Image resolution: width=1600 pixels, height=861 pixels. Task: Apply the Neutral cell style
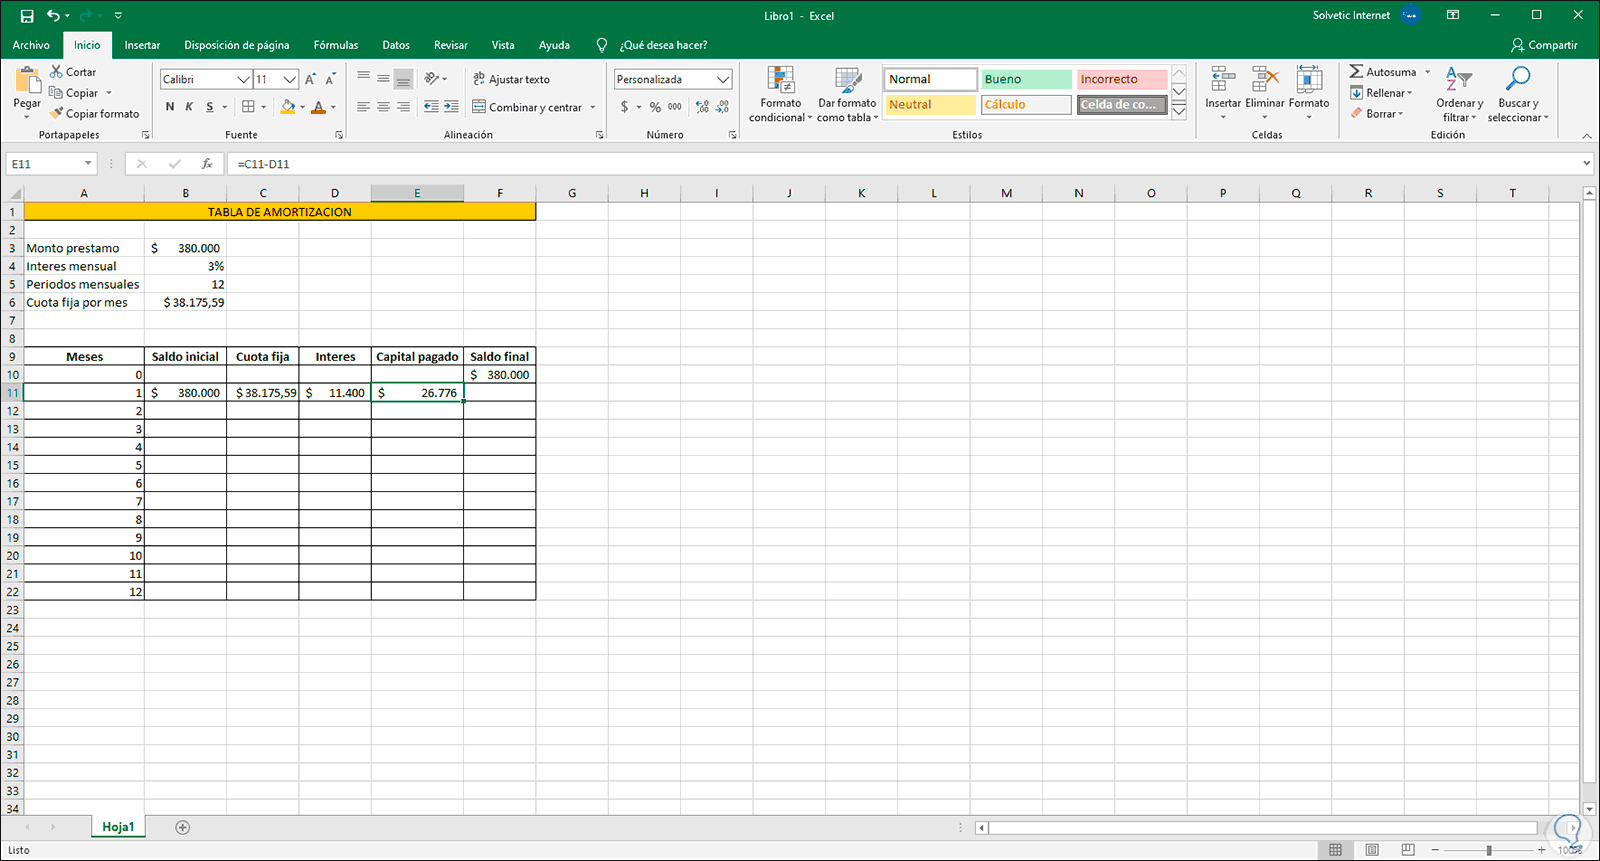click(930, 104)
